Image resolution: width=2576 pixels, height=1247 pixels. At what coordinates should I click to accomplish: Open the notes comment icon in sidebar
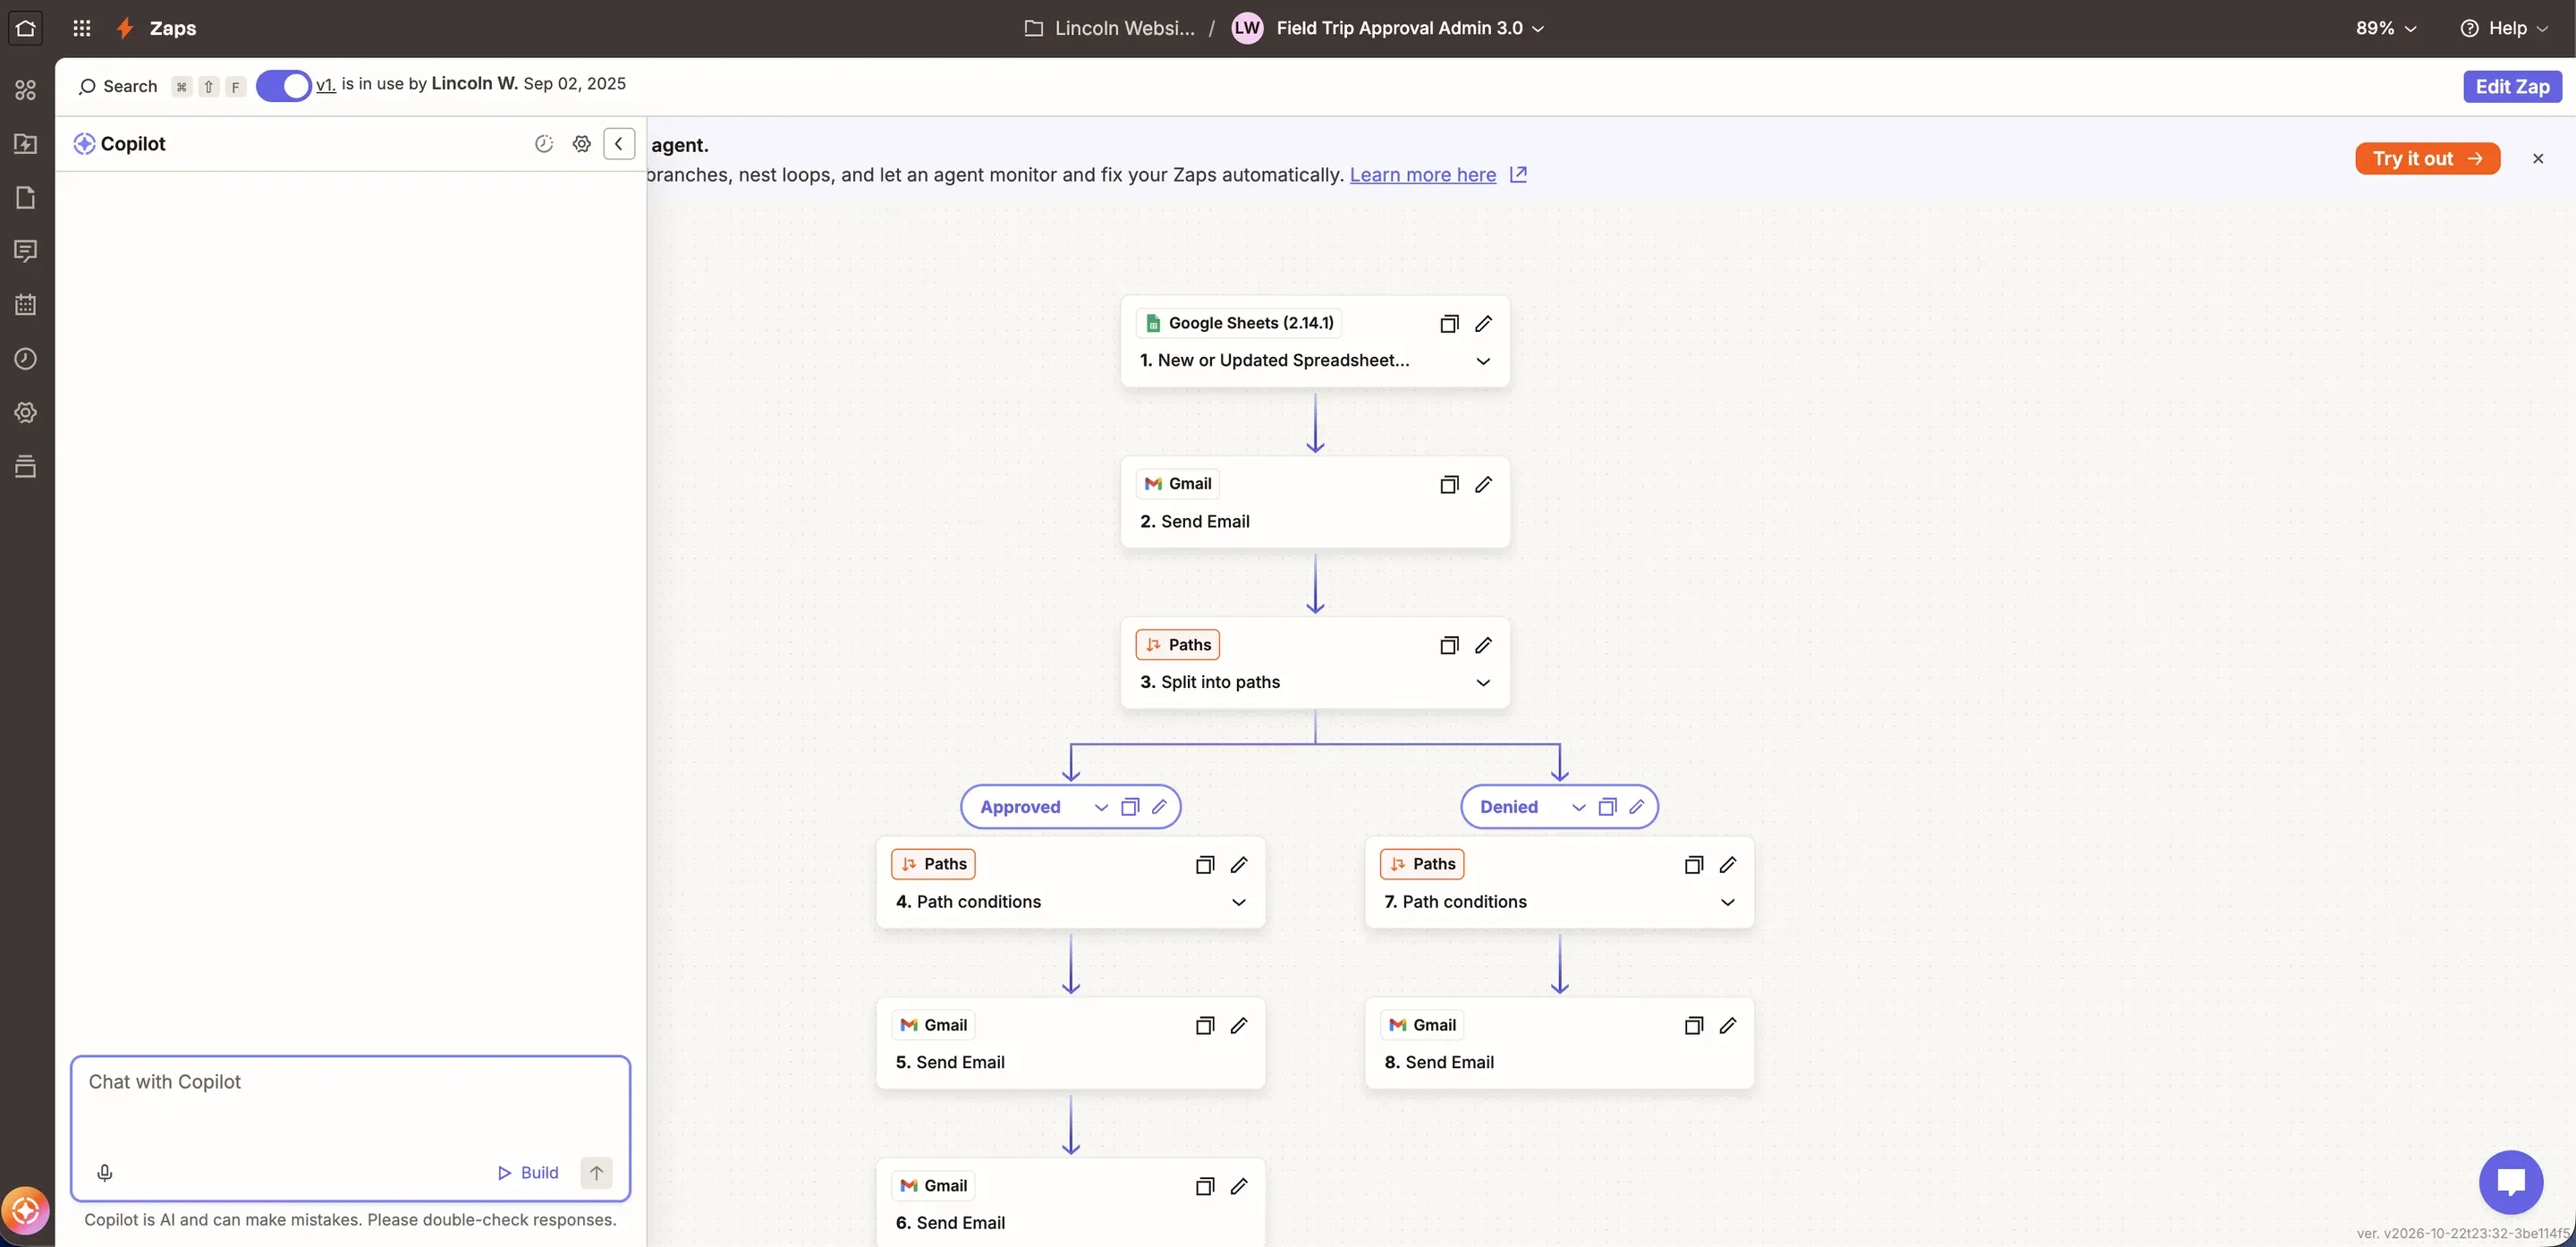coord(26,251)
